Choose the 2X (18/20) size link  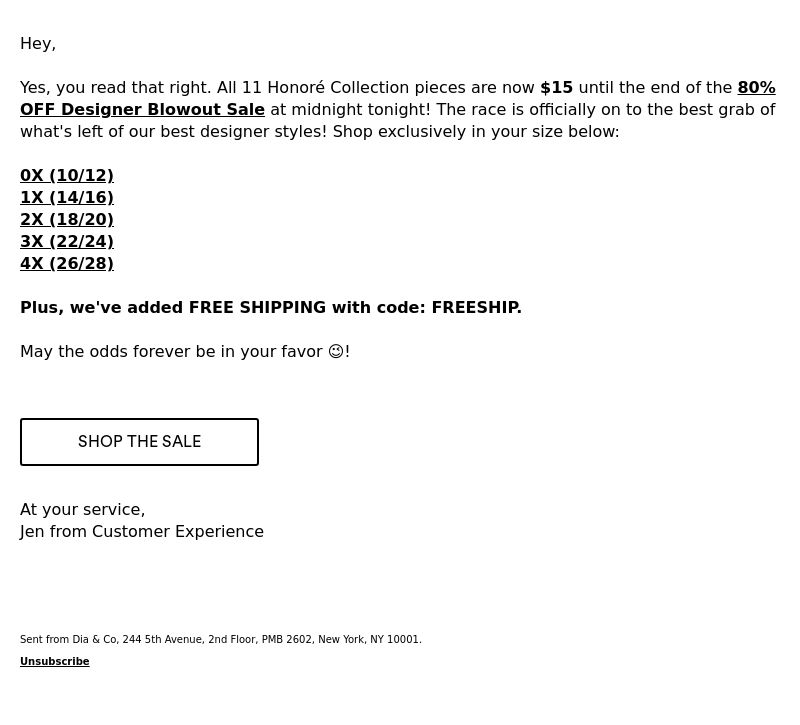point(67,219)
